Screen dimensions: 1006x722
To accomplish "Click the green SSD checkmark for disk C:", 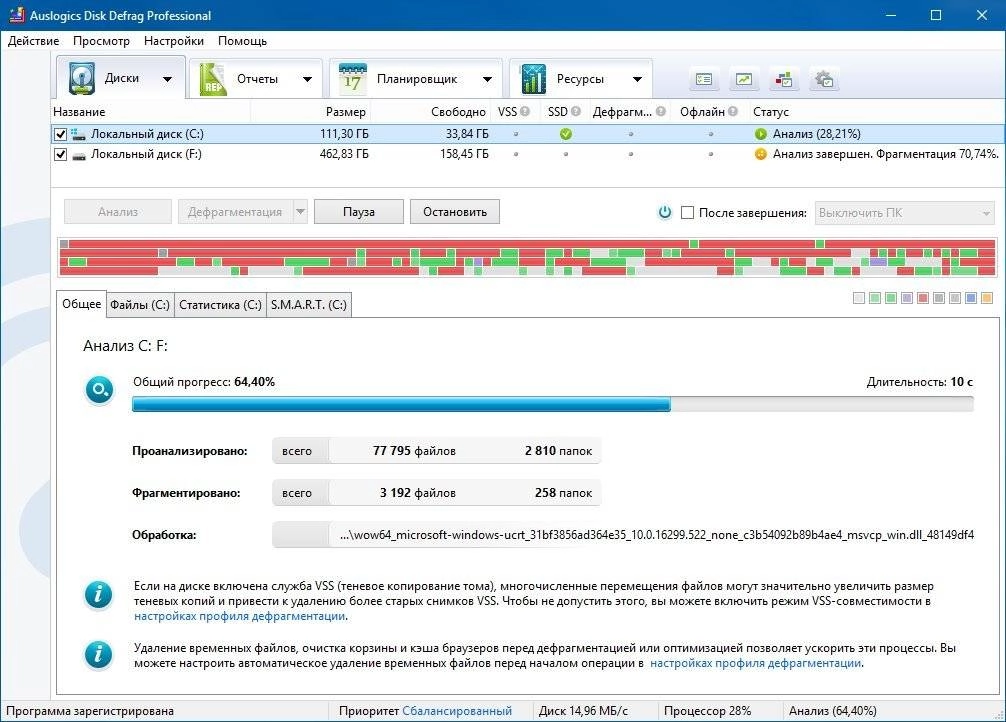I will pyautogui.click(x=566, y=134).
